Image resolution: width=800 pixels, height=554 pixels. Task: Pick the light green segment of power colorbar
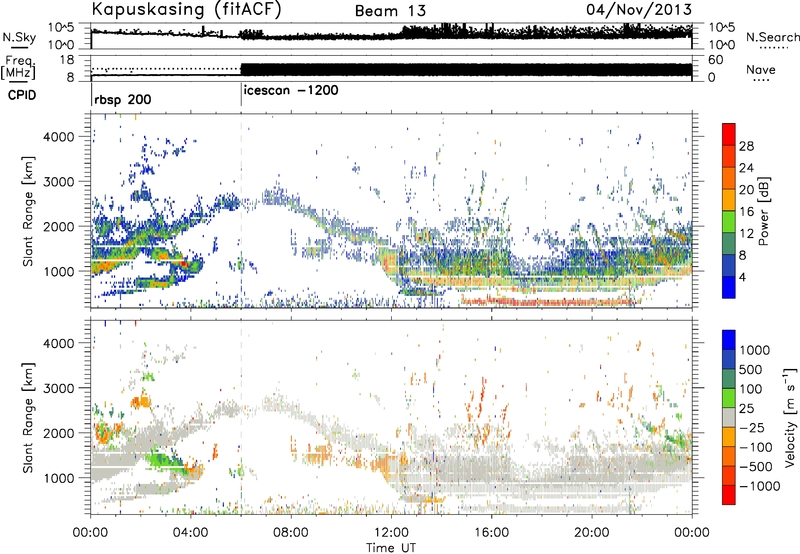(729, 222)
